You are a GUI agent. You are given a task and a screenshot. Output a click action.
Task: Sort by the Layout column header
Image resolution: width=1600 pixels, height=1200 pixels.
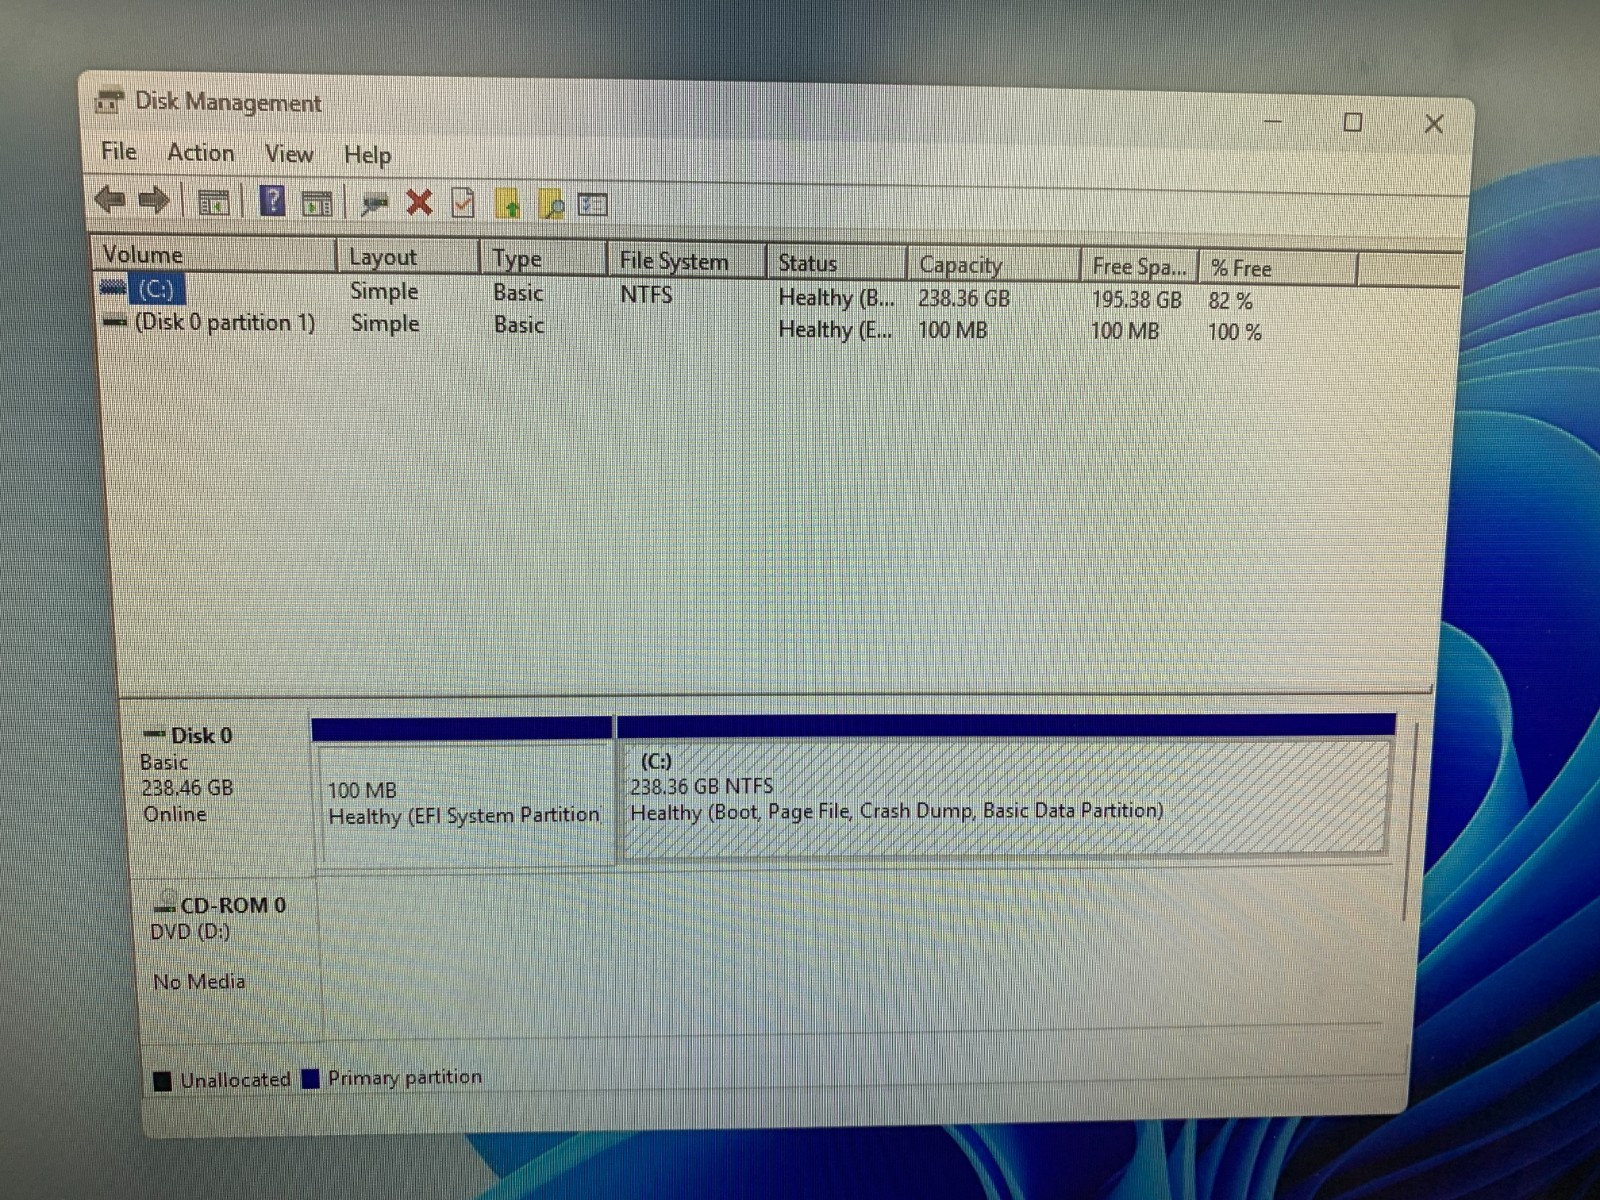[x=408, y=257]
